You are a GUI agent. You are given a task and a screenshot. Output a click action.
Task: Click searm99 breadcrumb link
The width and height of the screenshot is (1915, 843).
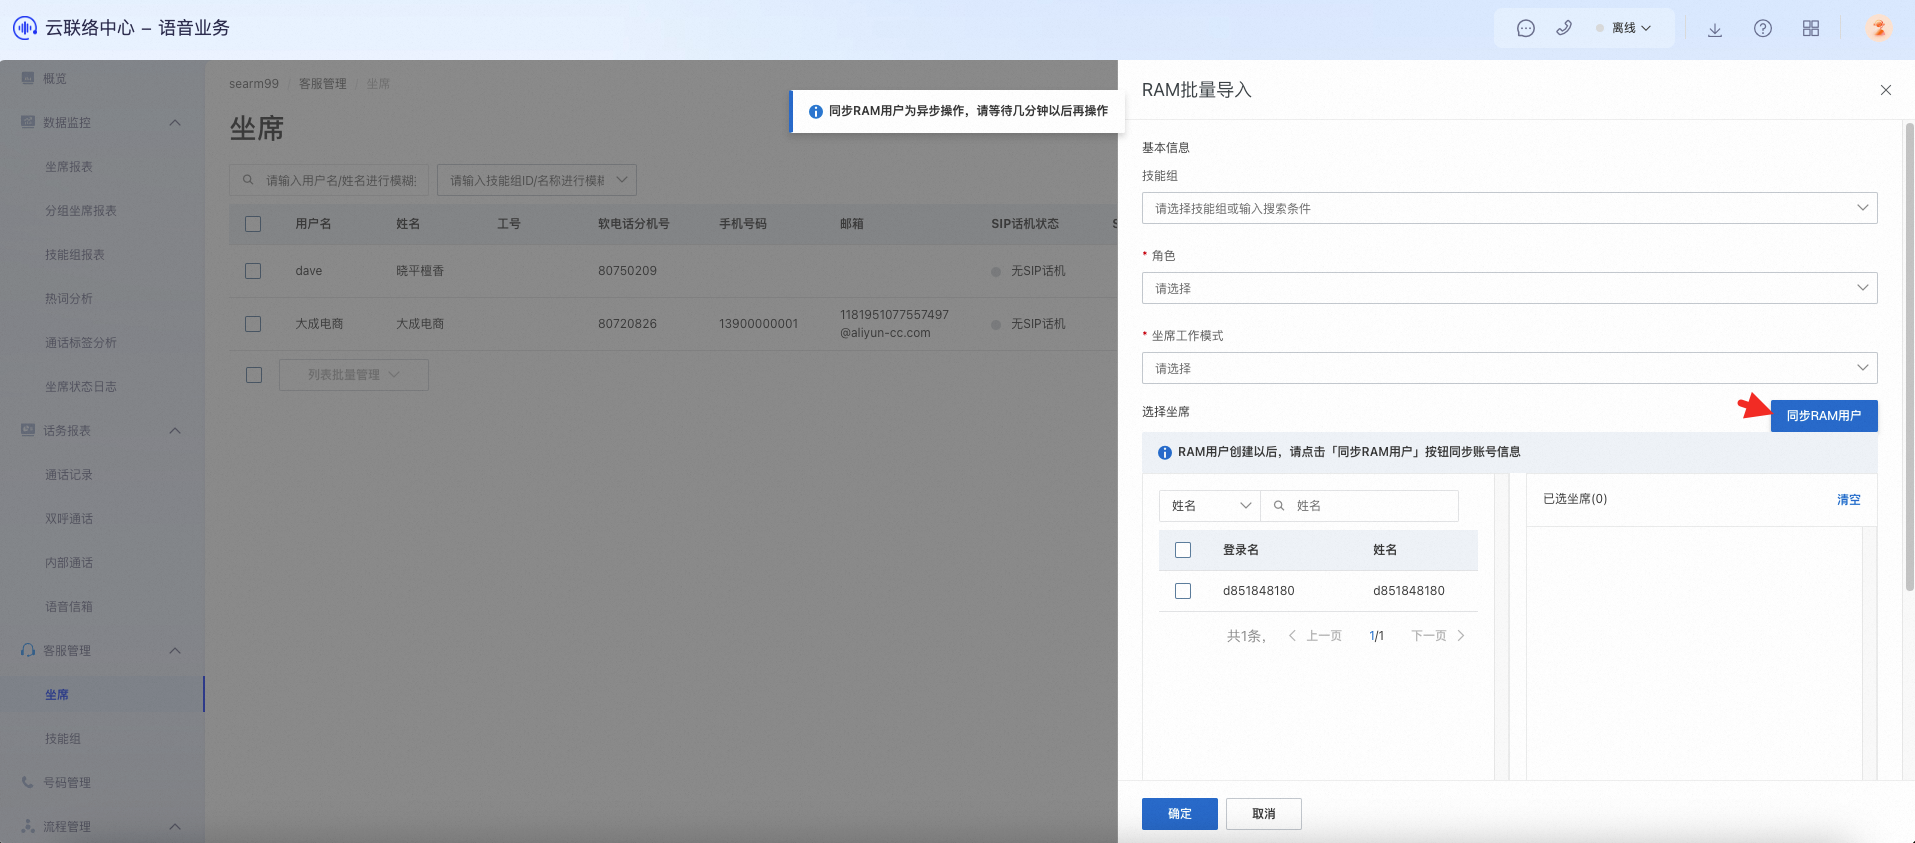254,84
